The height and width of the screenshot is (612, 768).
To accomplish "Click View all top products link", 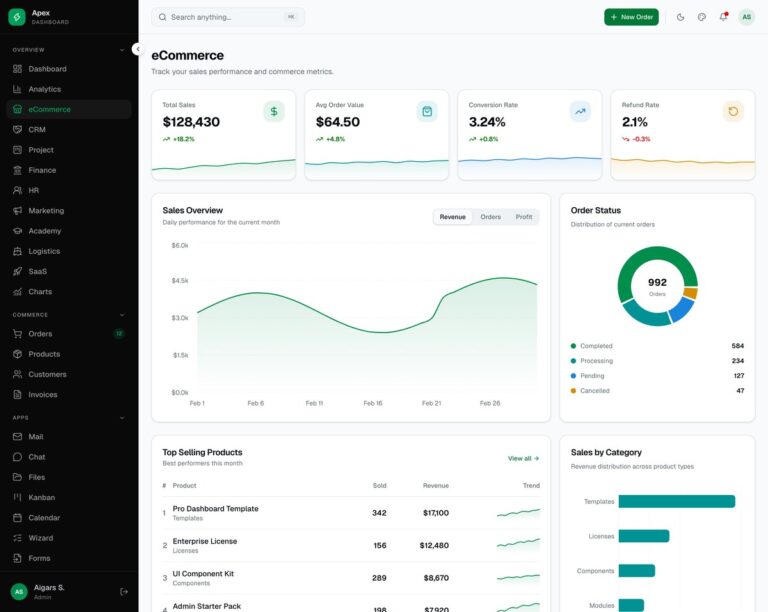I will (x=523, y=458).
